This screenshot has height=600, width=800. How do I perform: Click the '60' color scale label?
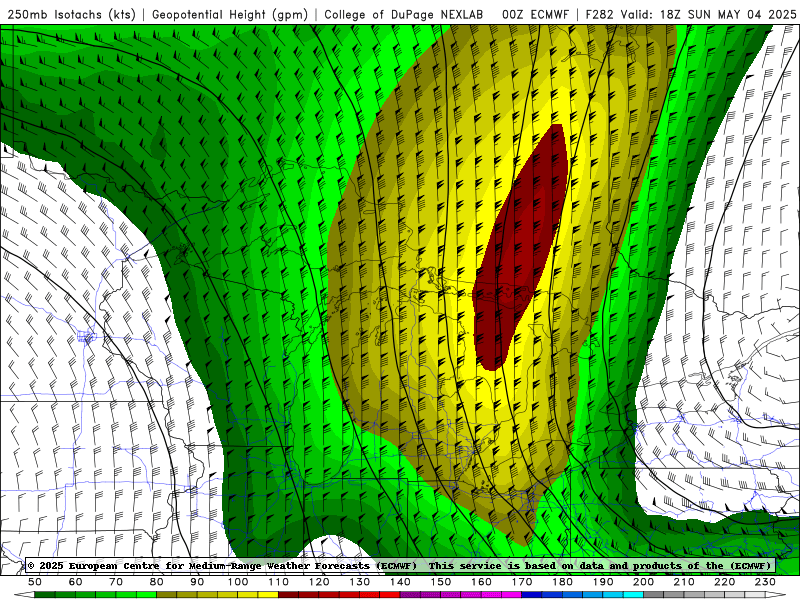tap(76, 582)
